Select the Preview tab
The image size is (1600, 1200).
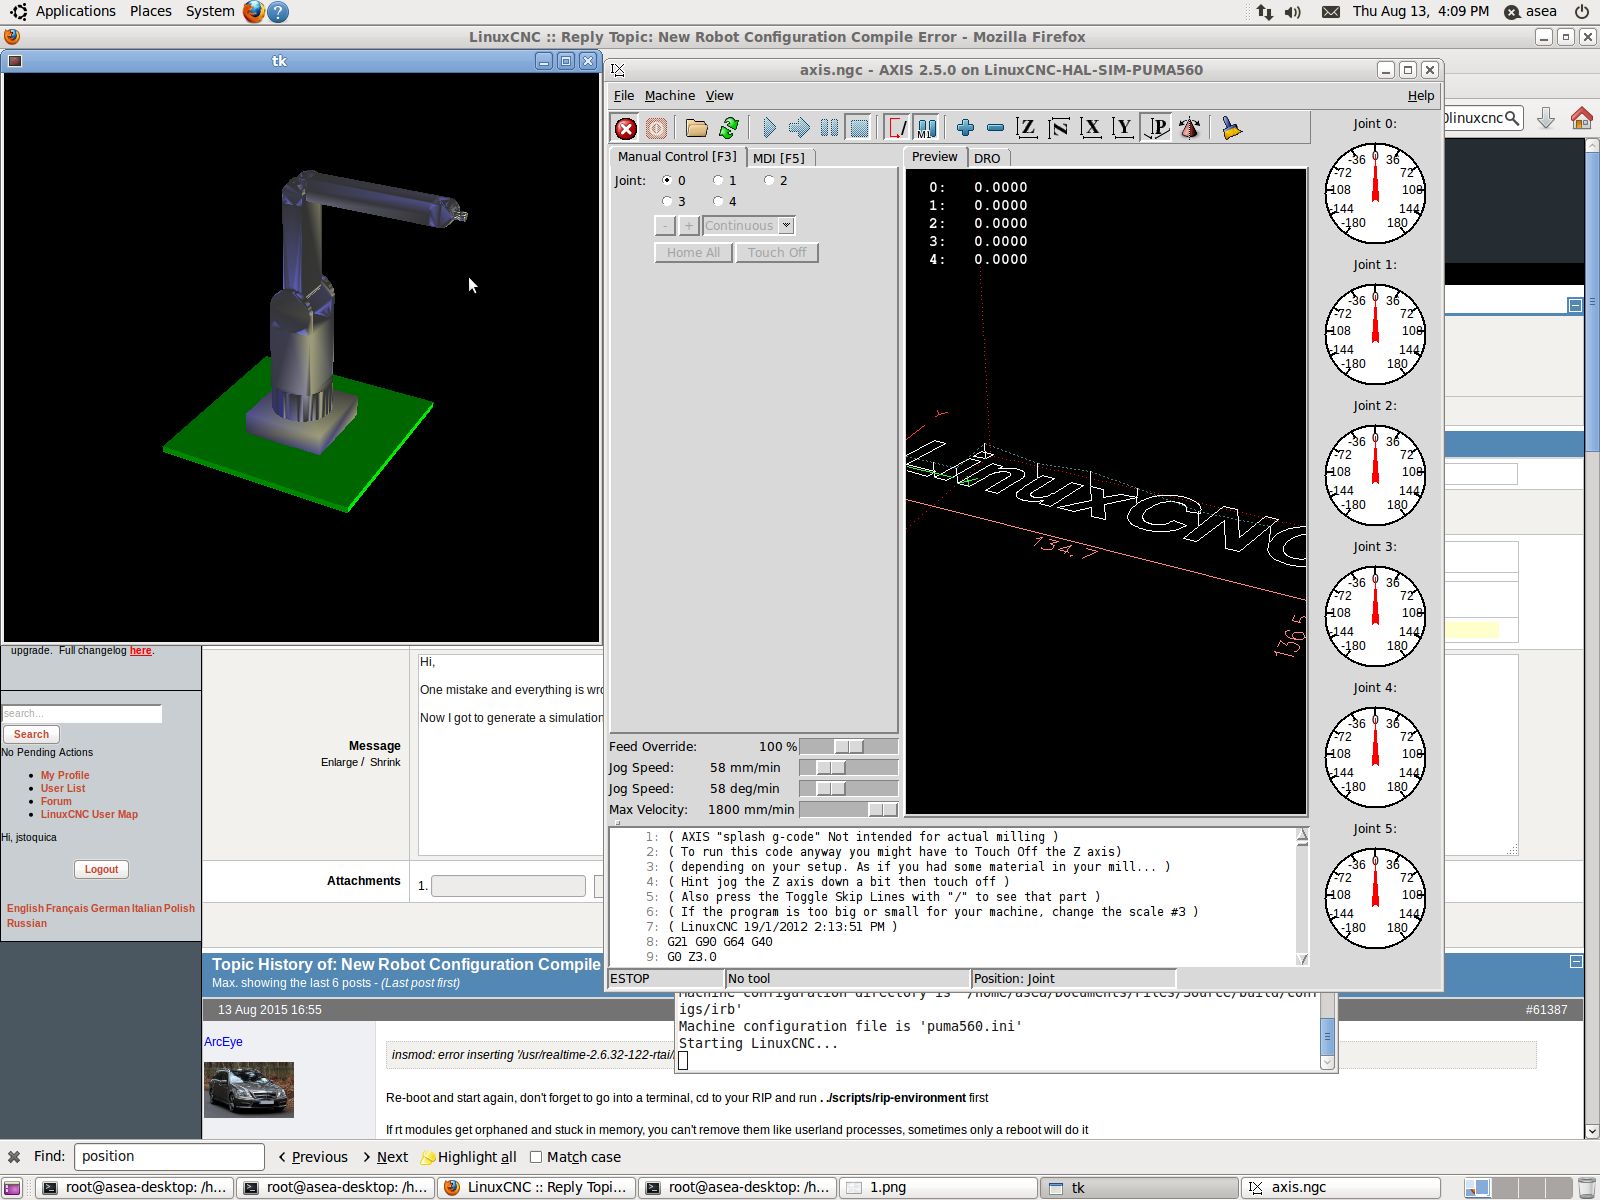click(x=935, y=157)
